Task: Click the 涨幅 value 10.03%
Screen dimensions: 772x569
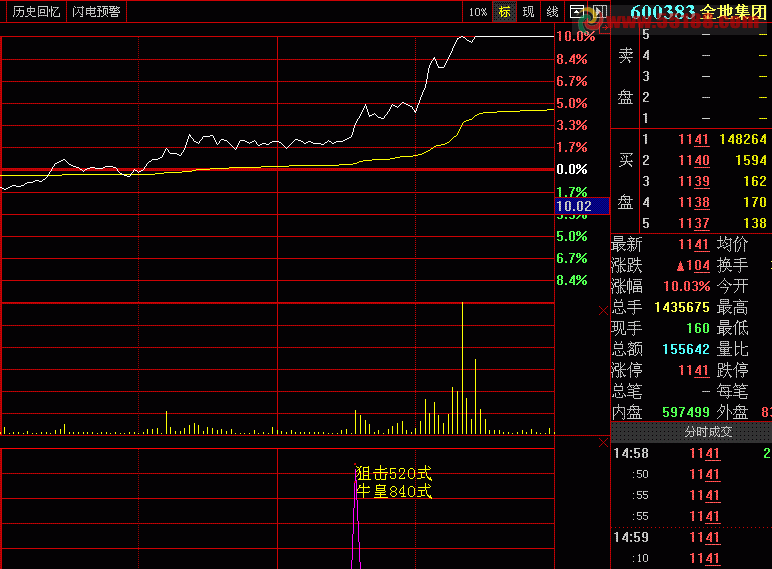Action: [x=687, y=286]
